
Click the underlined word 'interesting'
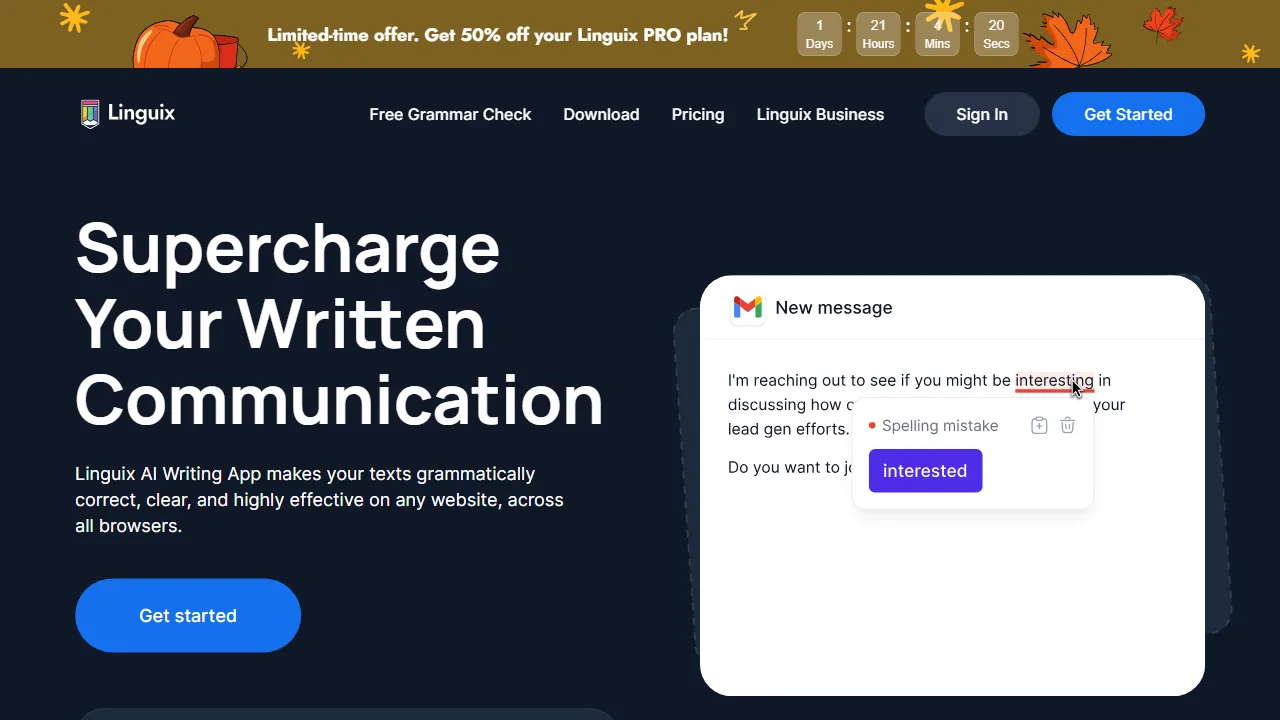click(x=1054, y=381)
